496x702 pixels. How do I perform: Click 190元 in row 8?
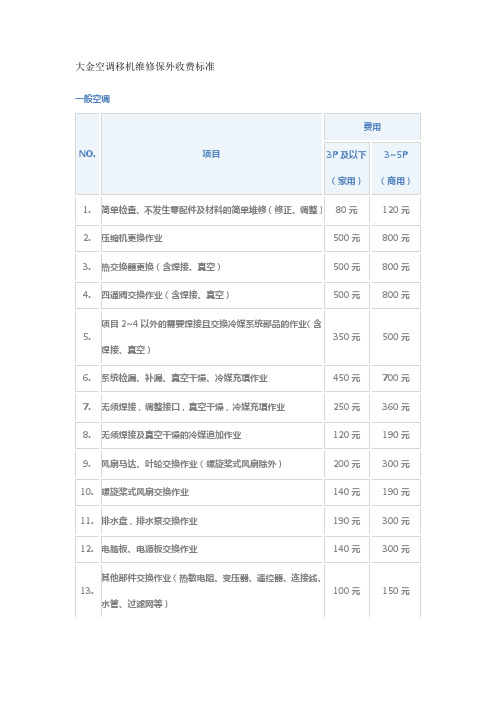(x=396, y=435)
